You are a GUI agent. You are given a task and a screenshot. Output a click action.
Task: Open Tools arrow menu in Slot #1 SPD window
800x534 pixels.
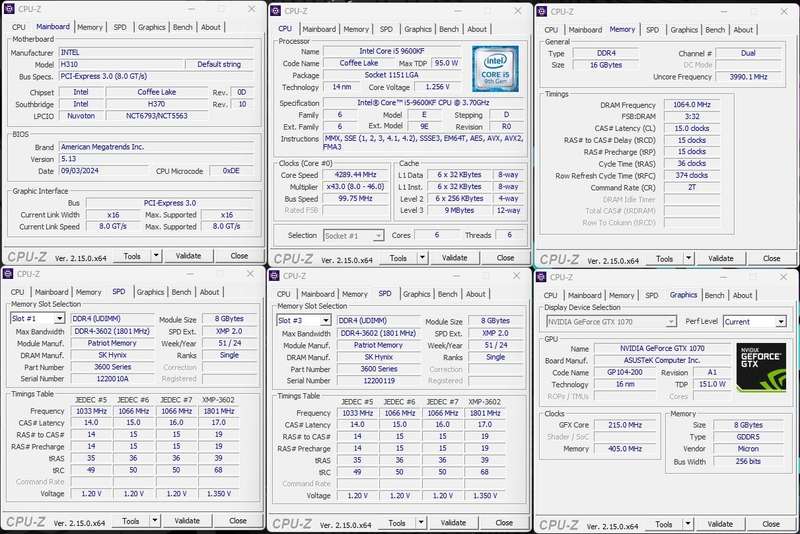(x=155, y=521)
